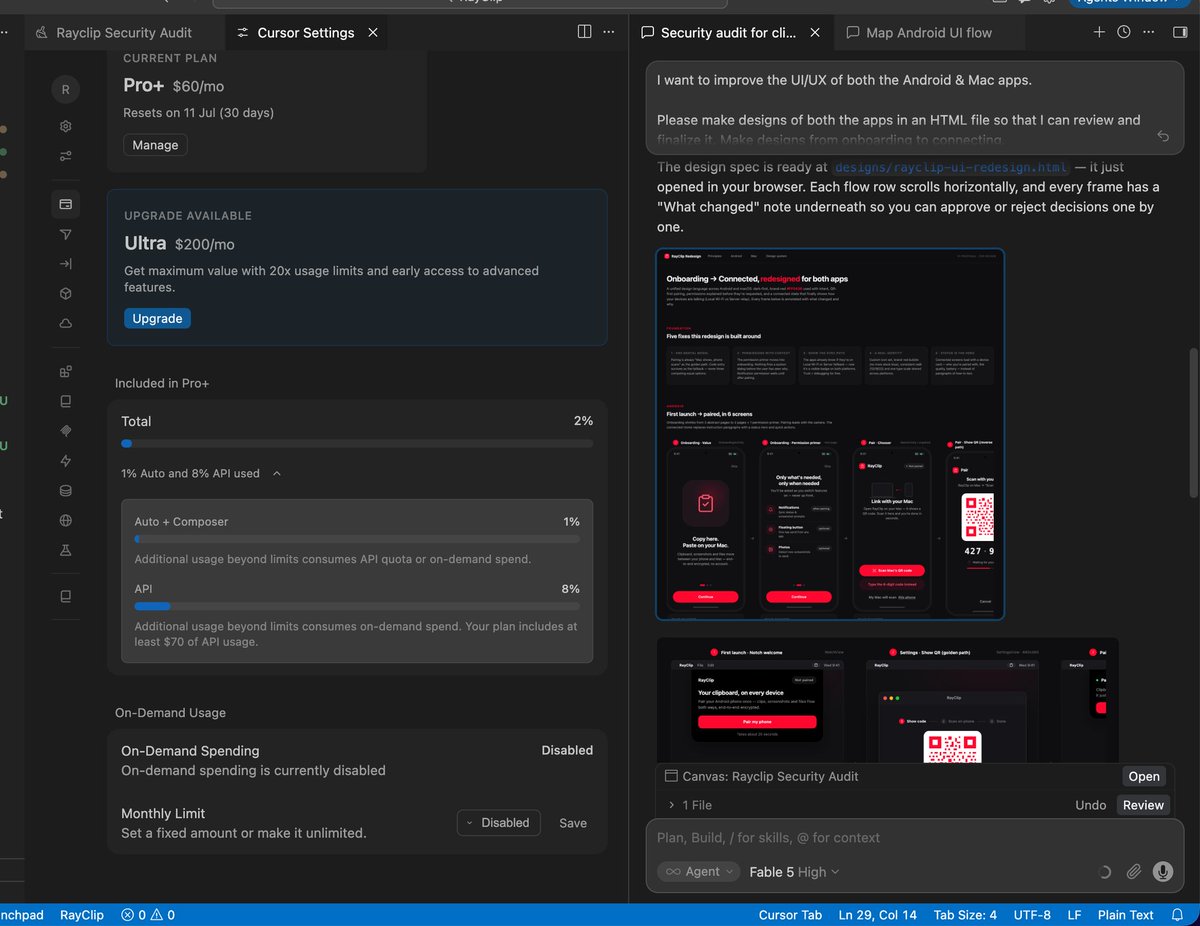Open the Tab arrow-to-bar icon in sidebar
This screenshot has width=1200, height=926.
[66, 264]
